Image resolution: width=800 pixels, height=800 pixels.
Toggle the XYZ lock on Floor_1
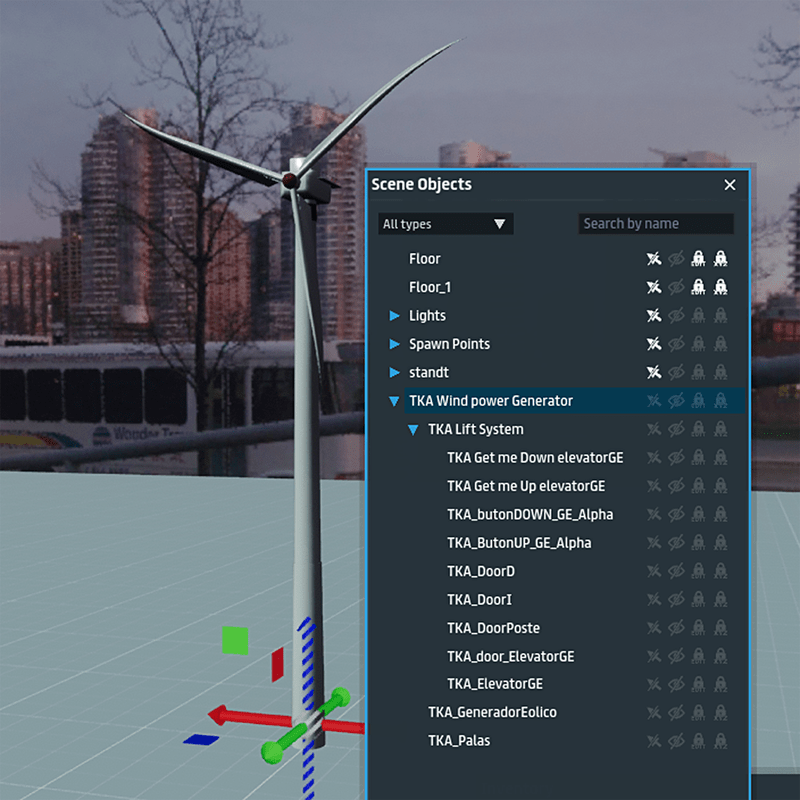720,288
